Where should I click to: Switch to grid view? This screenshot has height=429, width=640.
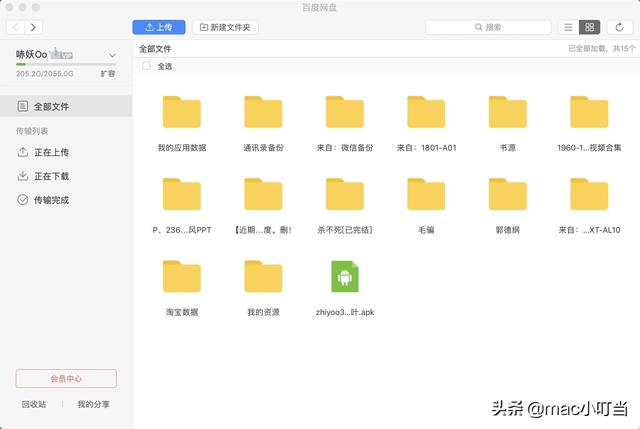589,27
